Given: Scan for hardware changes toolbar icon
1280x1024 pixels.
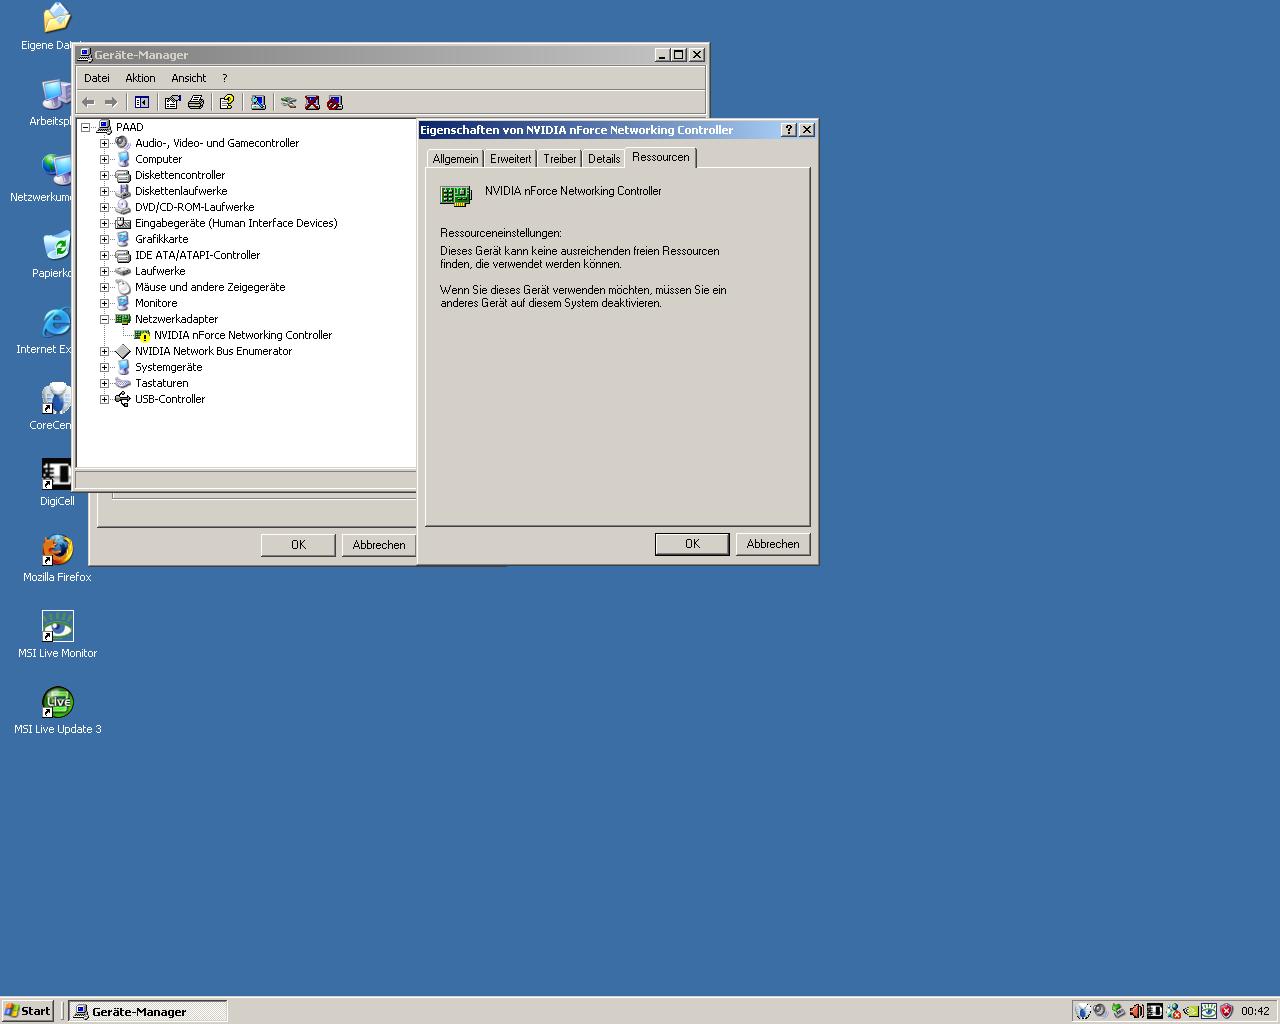Looking at the screenshot, I should pos(258,102).
